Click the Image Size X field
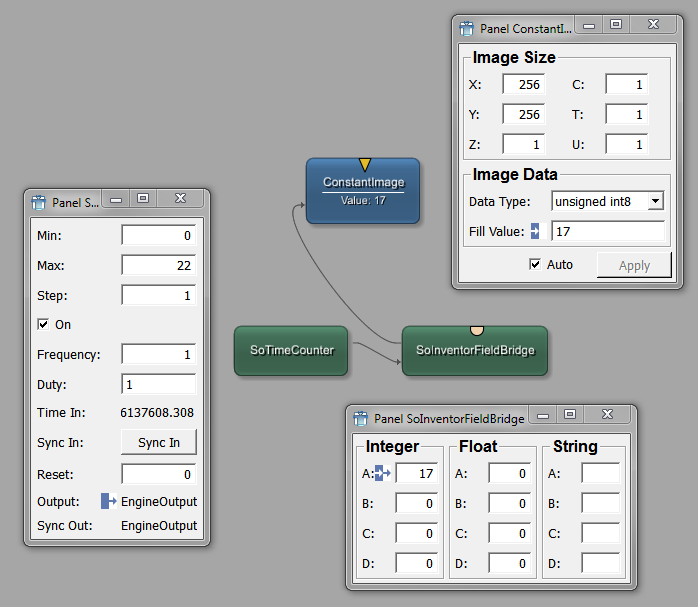Screen dimensions: 698x607 pyautogui.click(x=523, y=85)
